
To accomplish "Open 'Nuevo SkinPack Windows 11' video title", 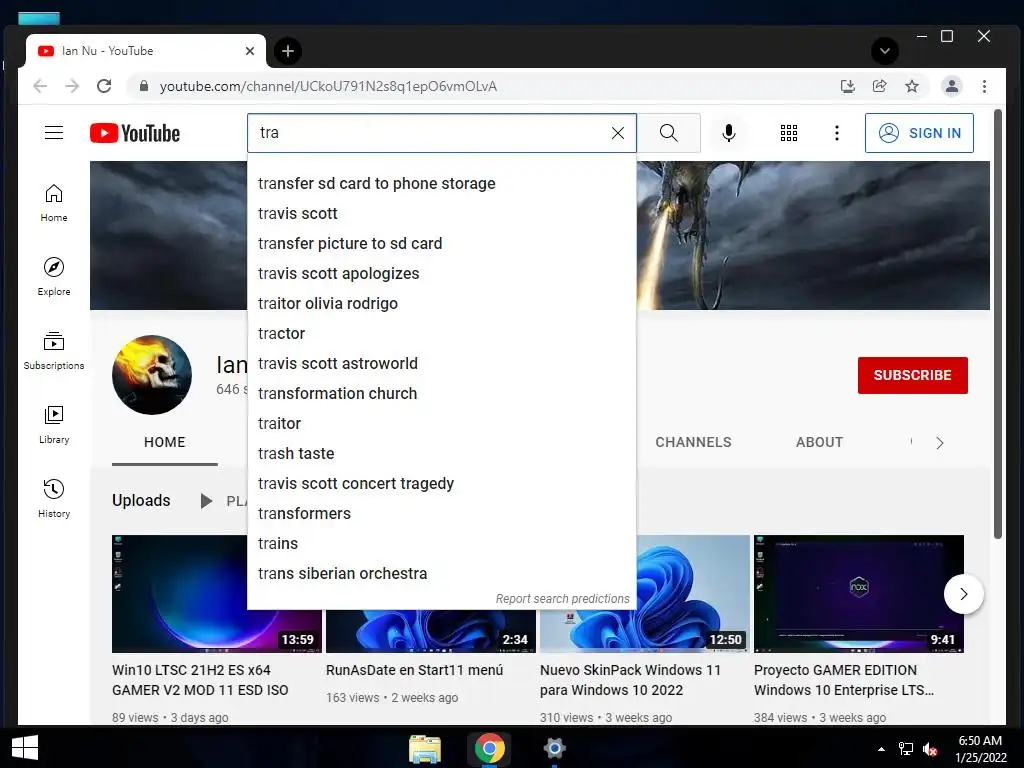I will click(x=630, y=680).
